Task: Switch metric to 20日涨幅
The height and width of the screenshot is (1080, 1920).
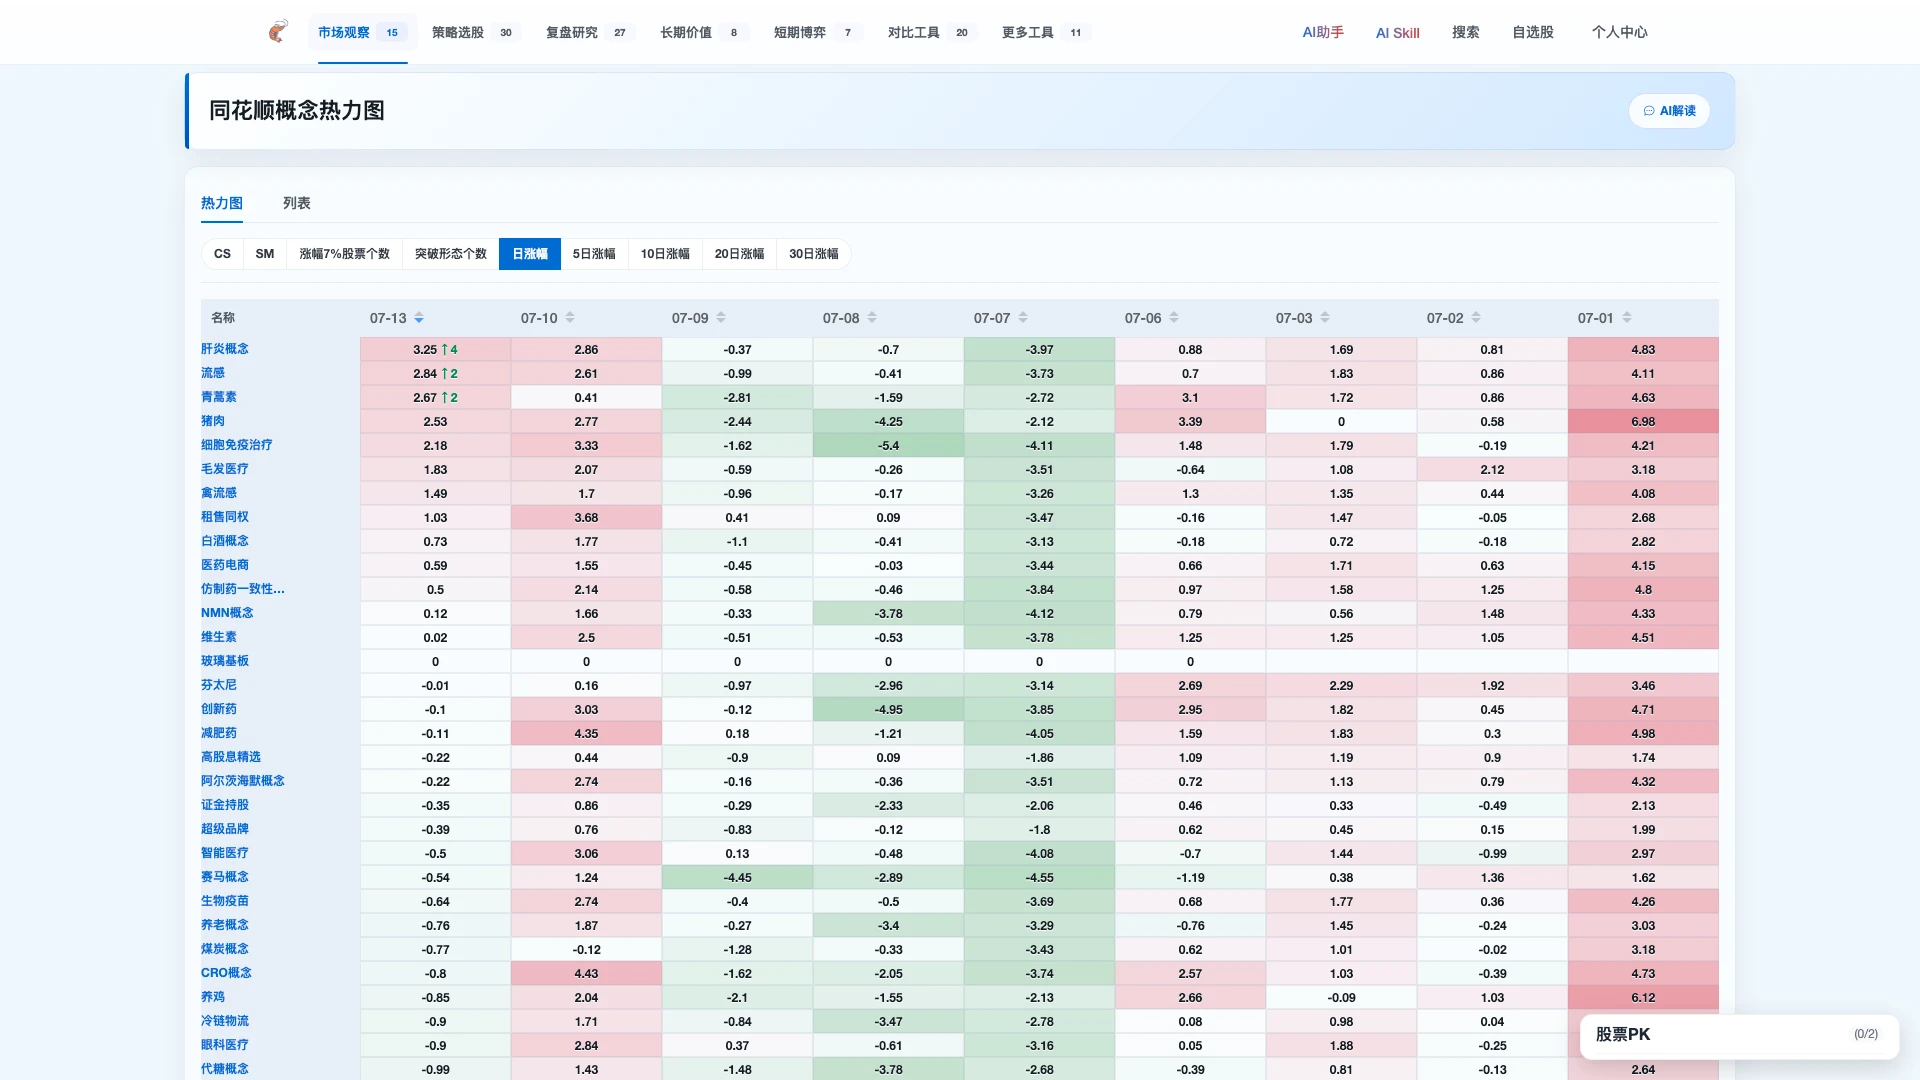Action: [x=739, y=254]
